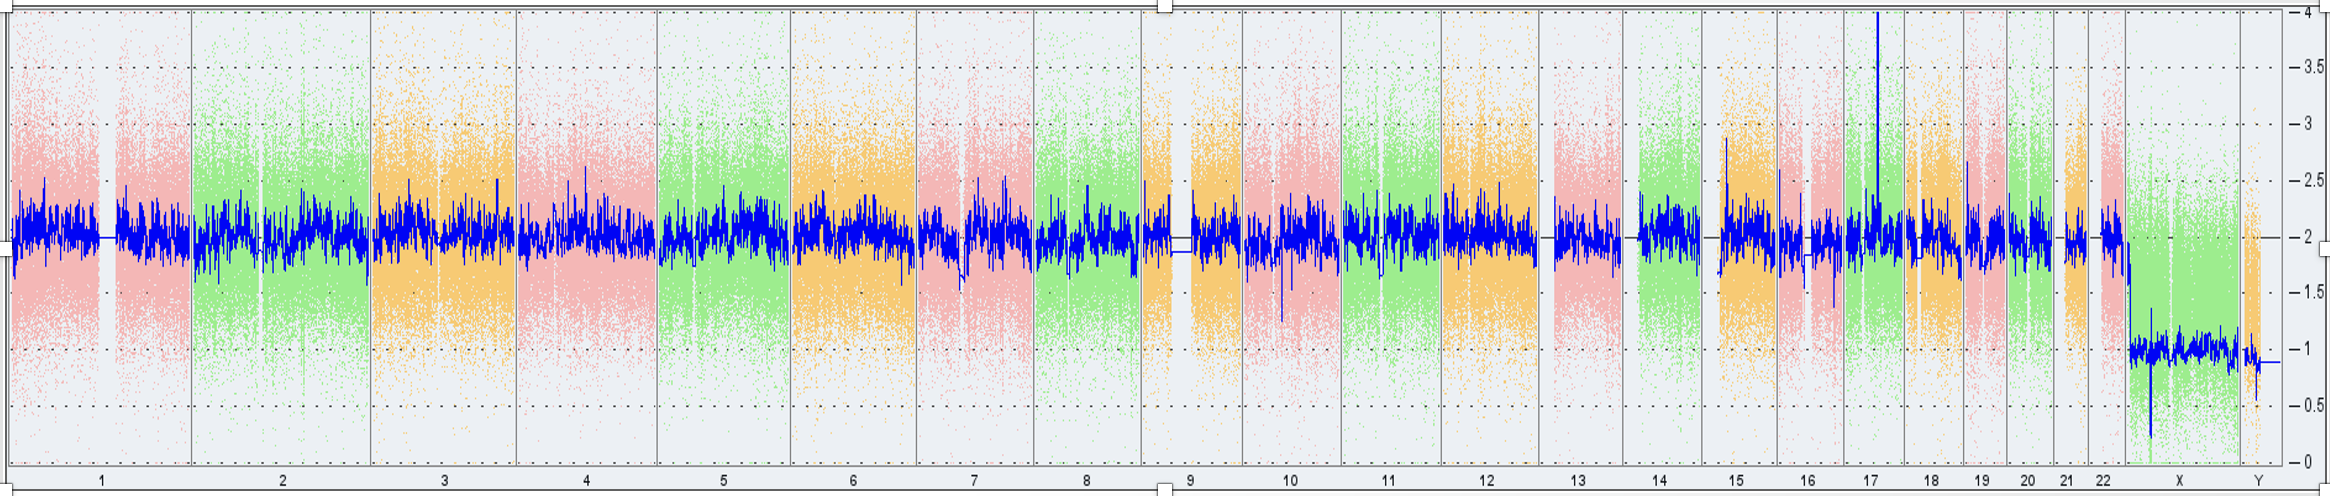
Task: Click the bottom-center resize handle of plot
Action: coord(1165,490)
